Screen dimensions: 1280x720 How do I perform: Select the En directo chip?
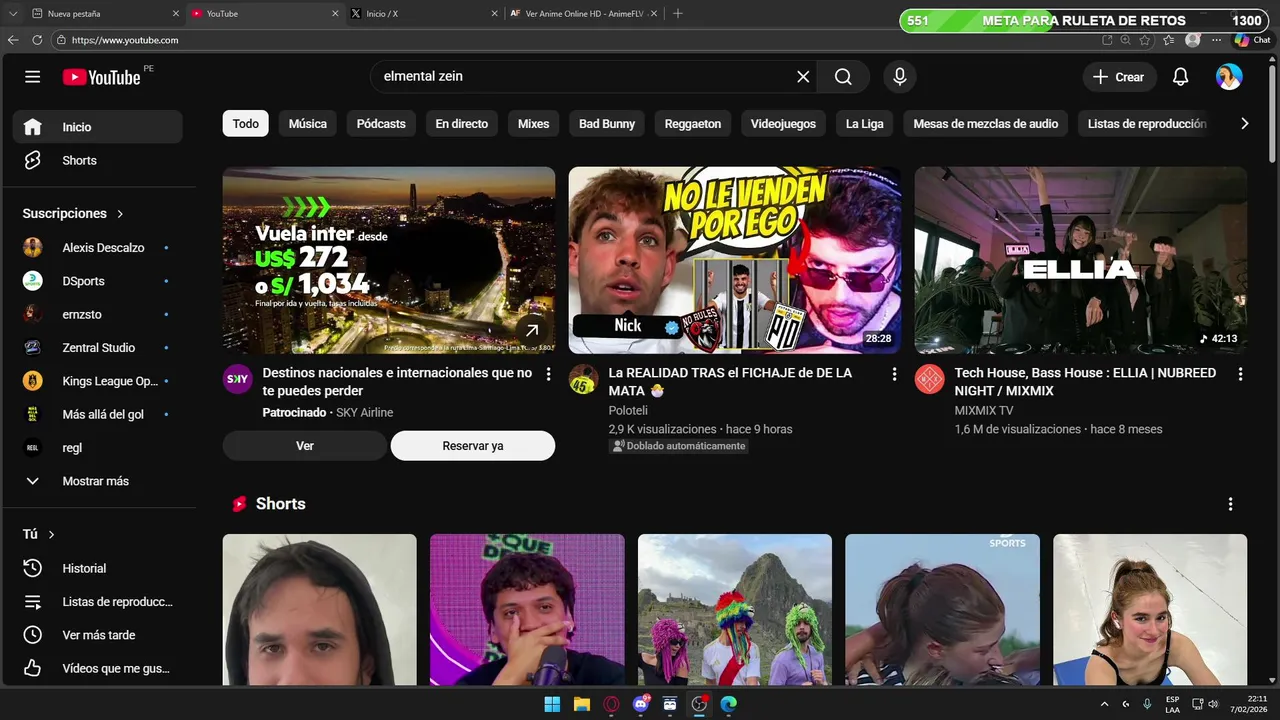(x=462, y=124)
